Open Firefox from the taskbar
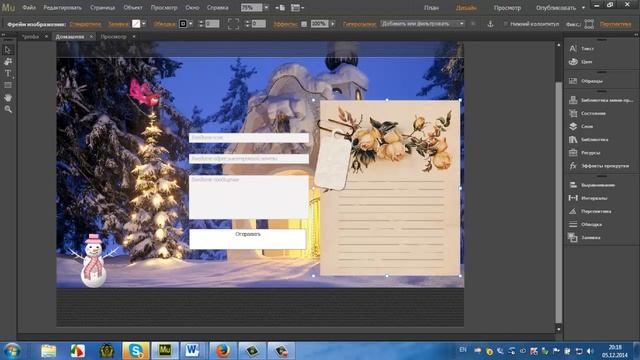The width and height of the screenshot is (640, 360). pos(223,351)
